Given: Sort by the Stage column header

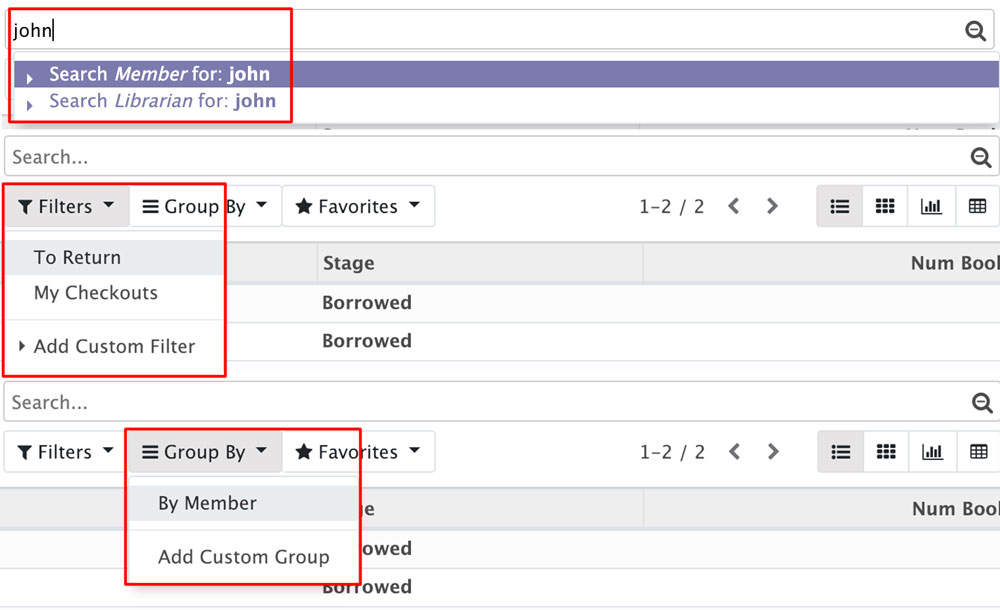Looking at the screenshot, I should (480, 263).
